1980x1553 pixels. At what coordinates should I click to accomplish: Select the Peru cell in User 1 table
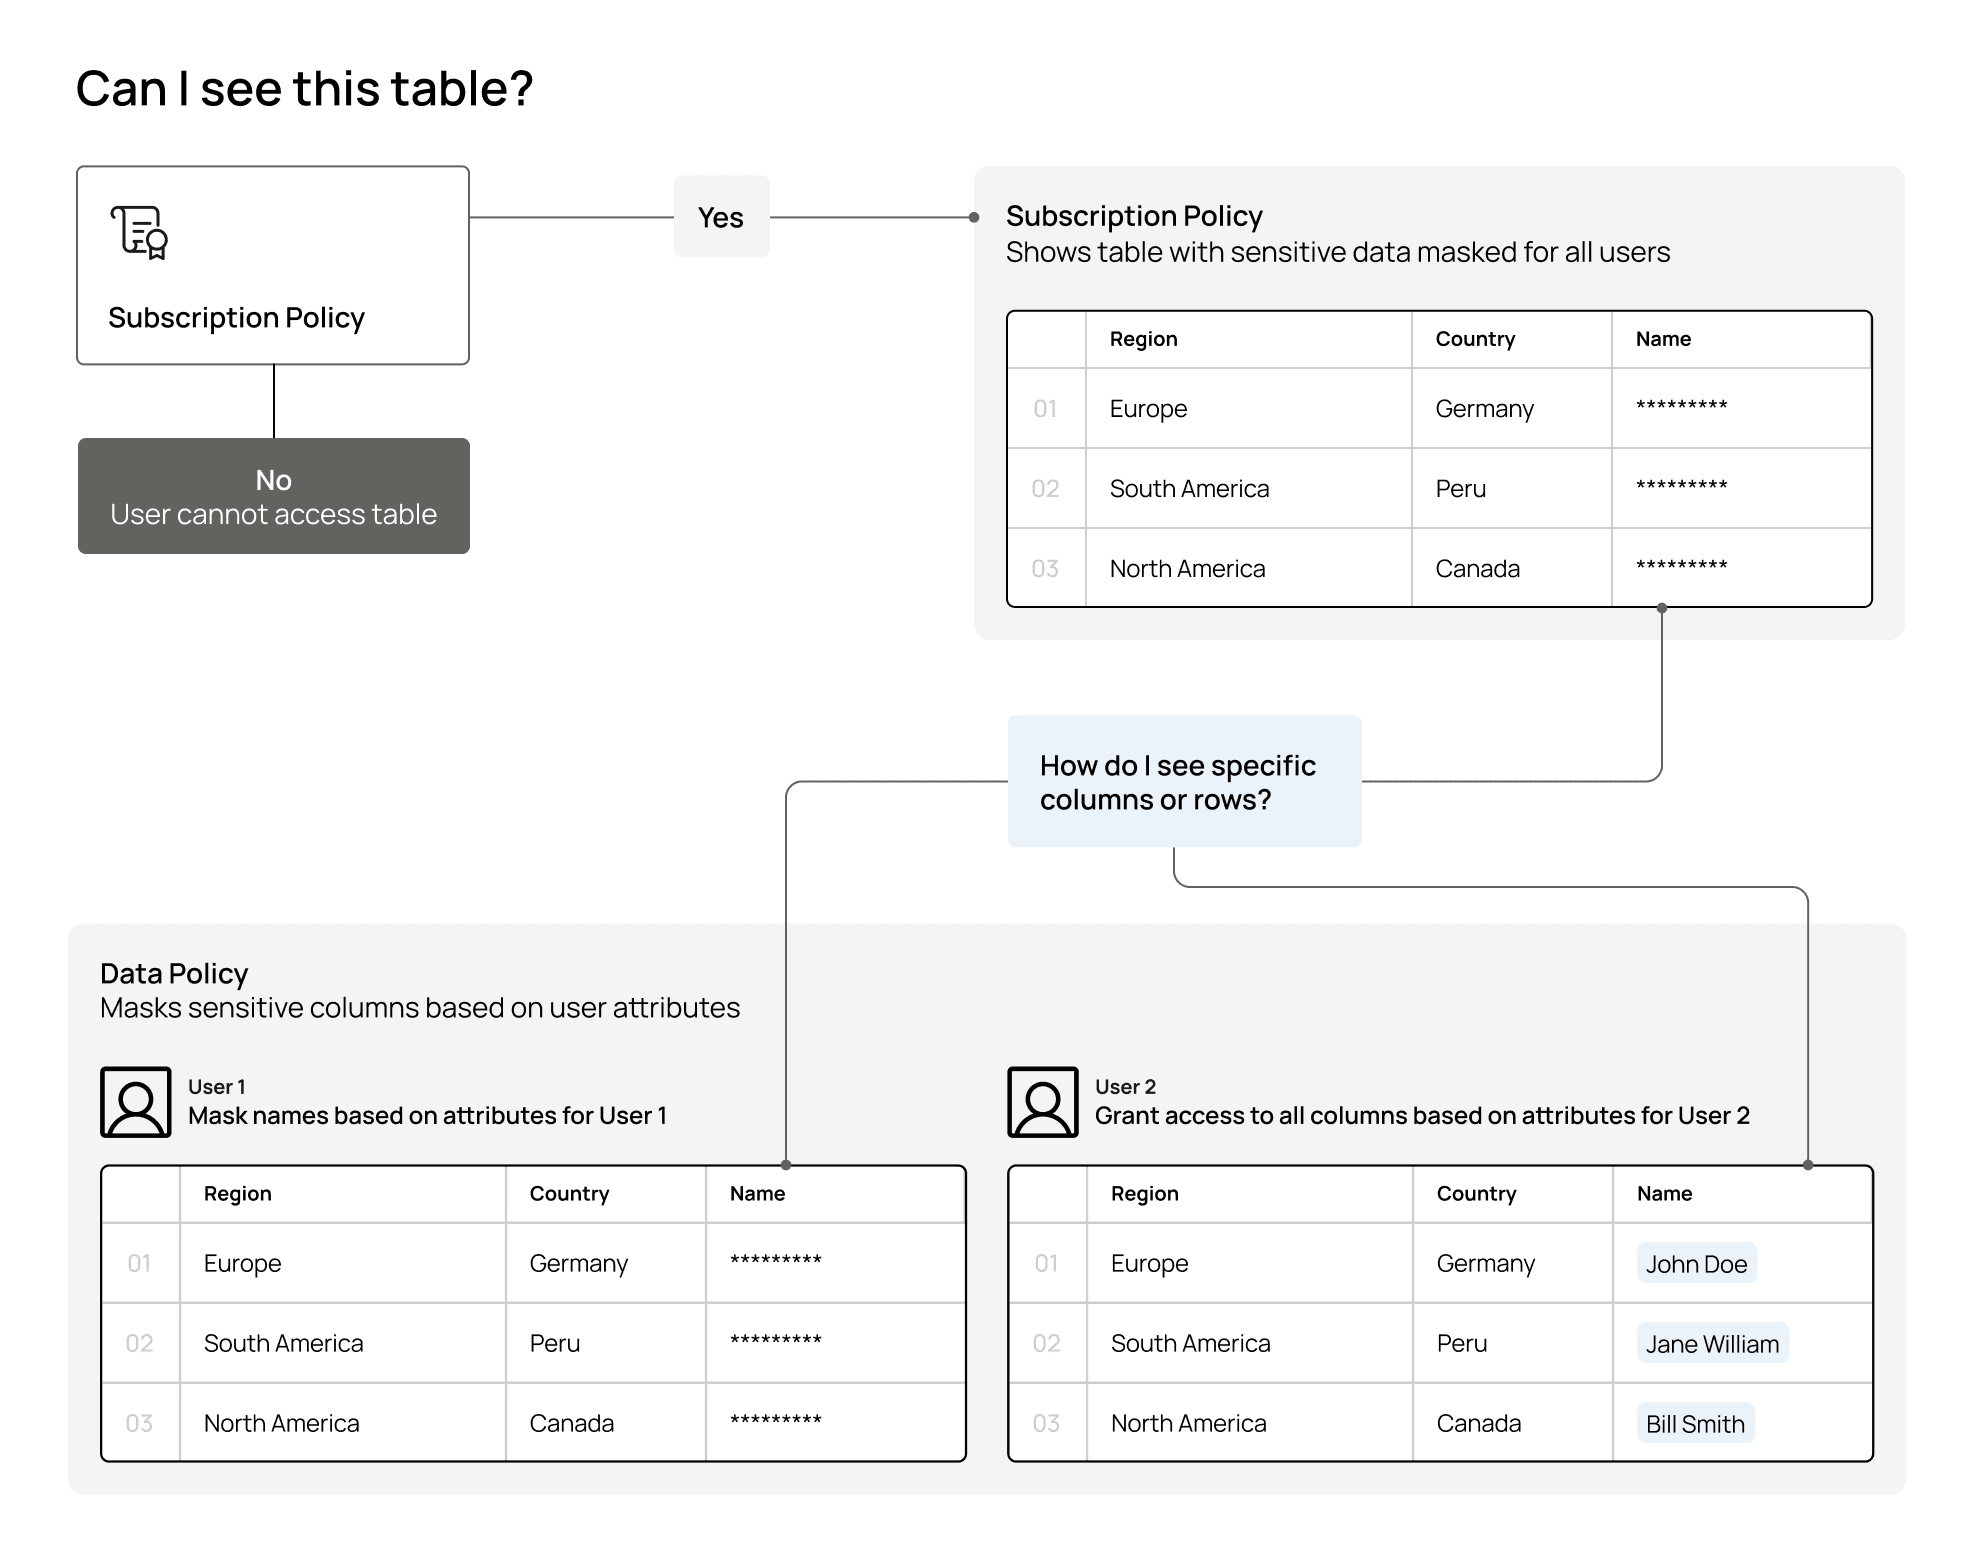(555, 1344)
